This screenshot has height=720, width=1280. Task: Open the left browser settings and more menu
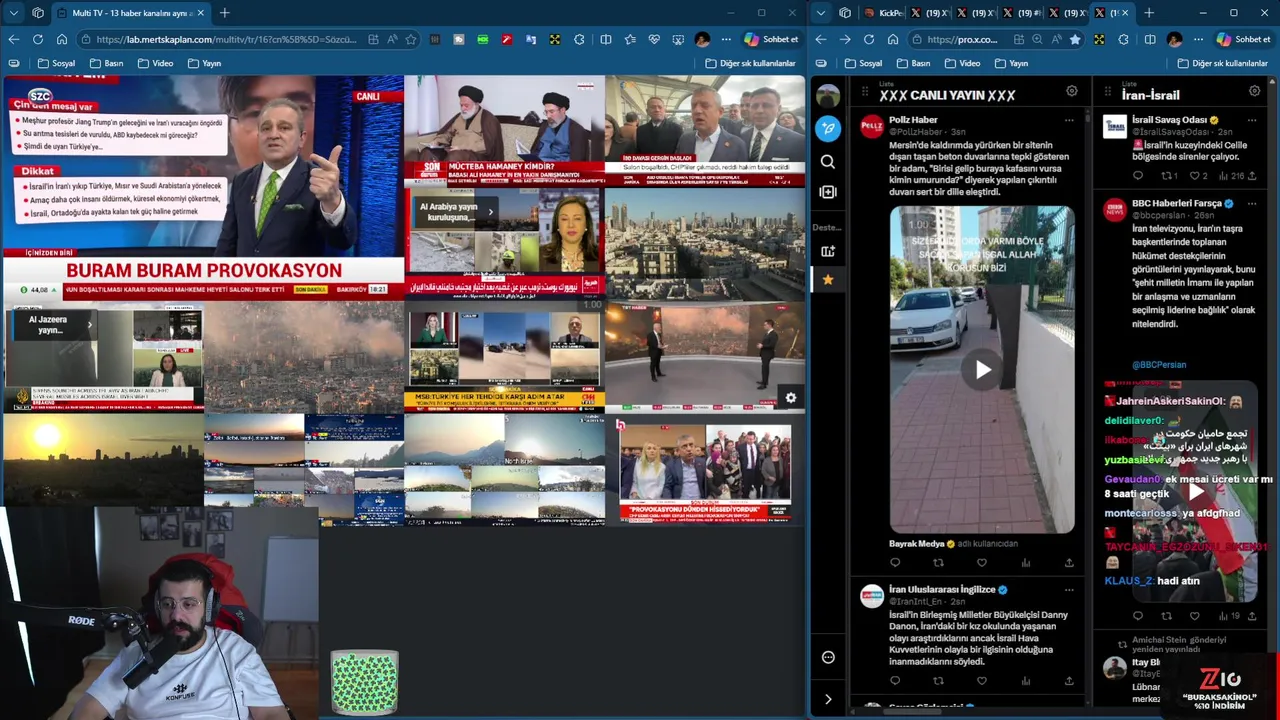pyautogui.click(x=726, y=39)
